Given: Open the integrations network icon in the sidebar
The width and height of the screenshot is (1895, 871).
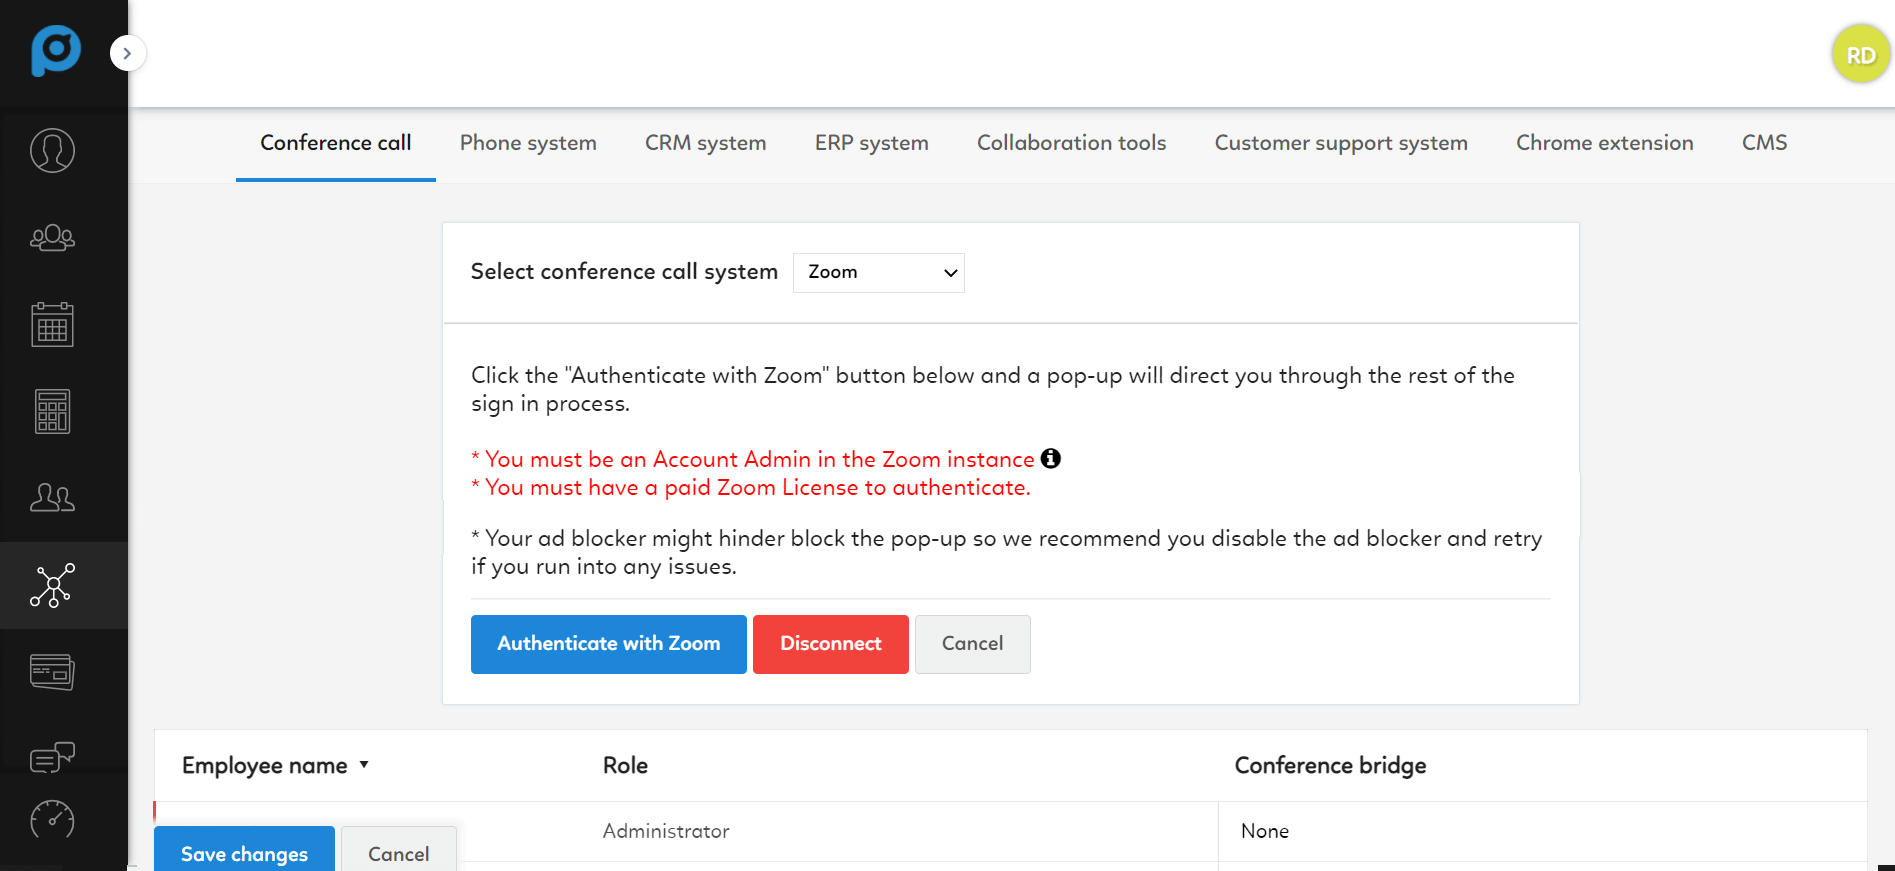Looking at the screenshot, I should [52, 585].
